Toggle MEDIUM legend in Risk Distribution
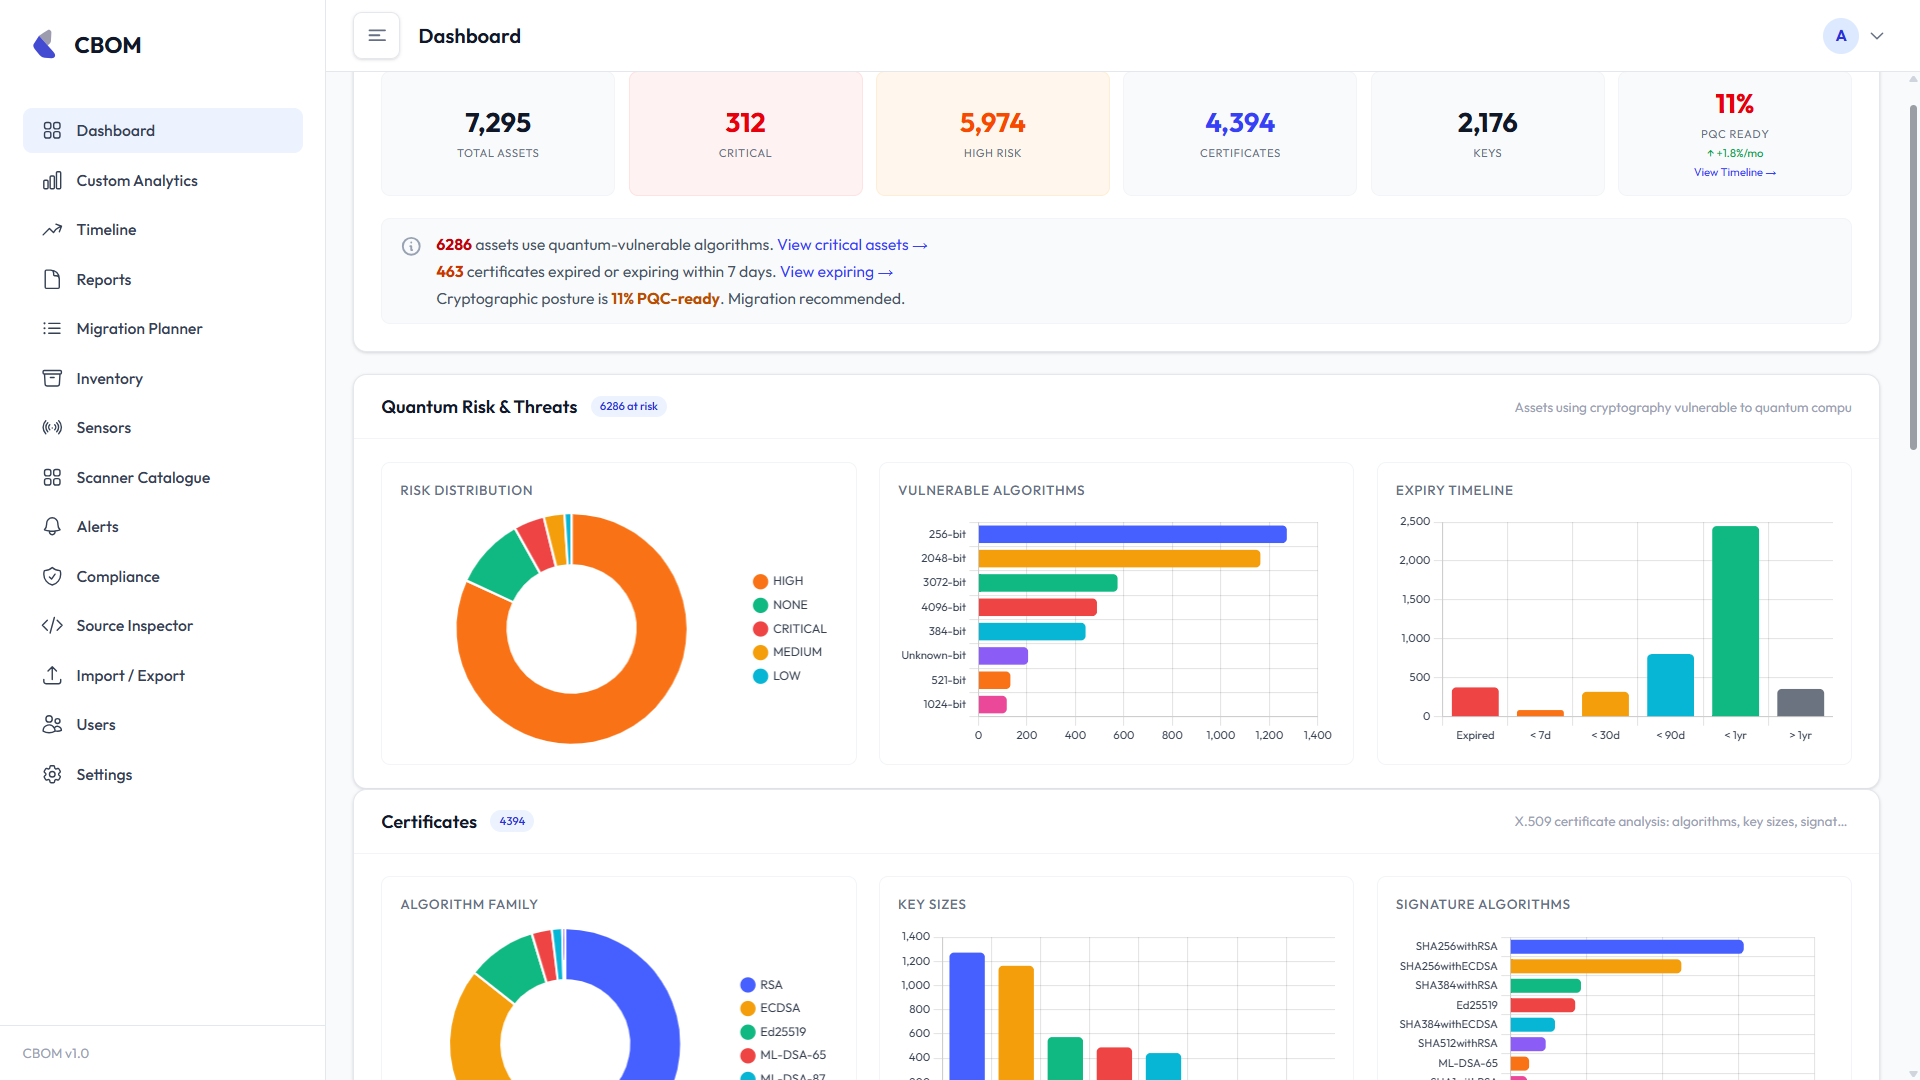Screen dimensions: 1920x1080 [787, 652]
